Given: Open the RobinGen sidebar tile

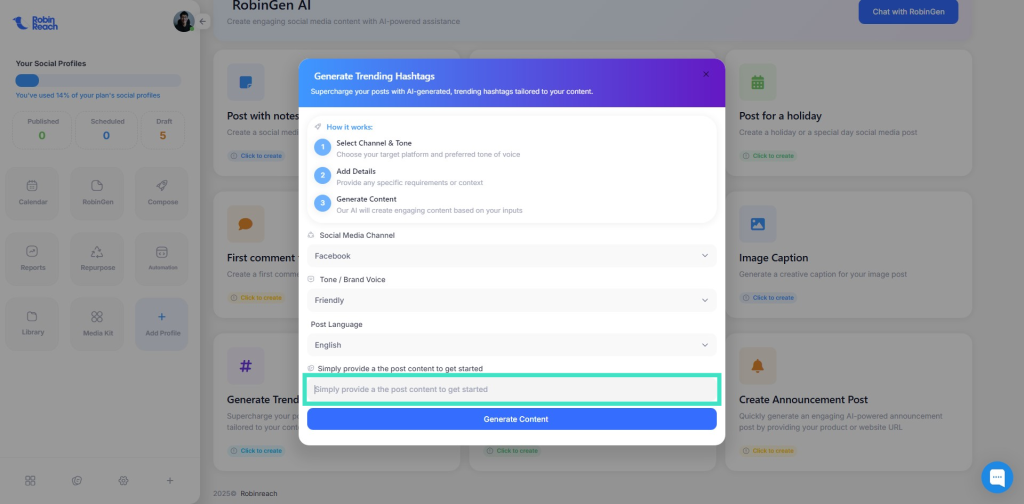Looking at the screenshot, I should [97, 193].
